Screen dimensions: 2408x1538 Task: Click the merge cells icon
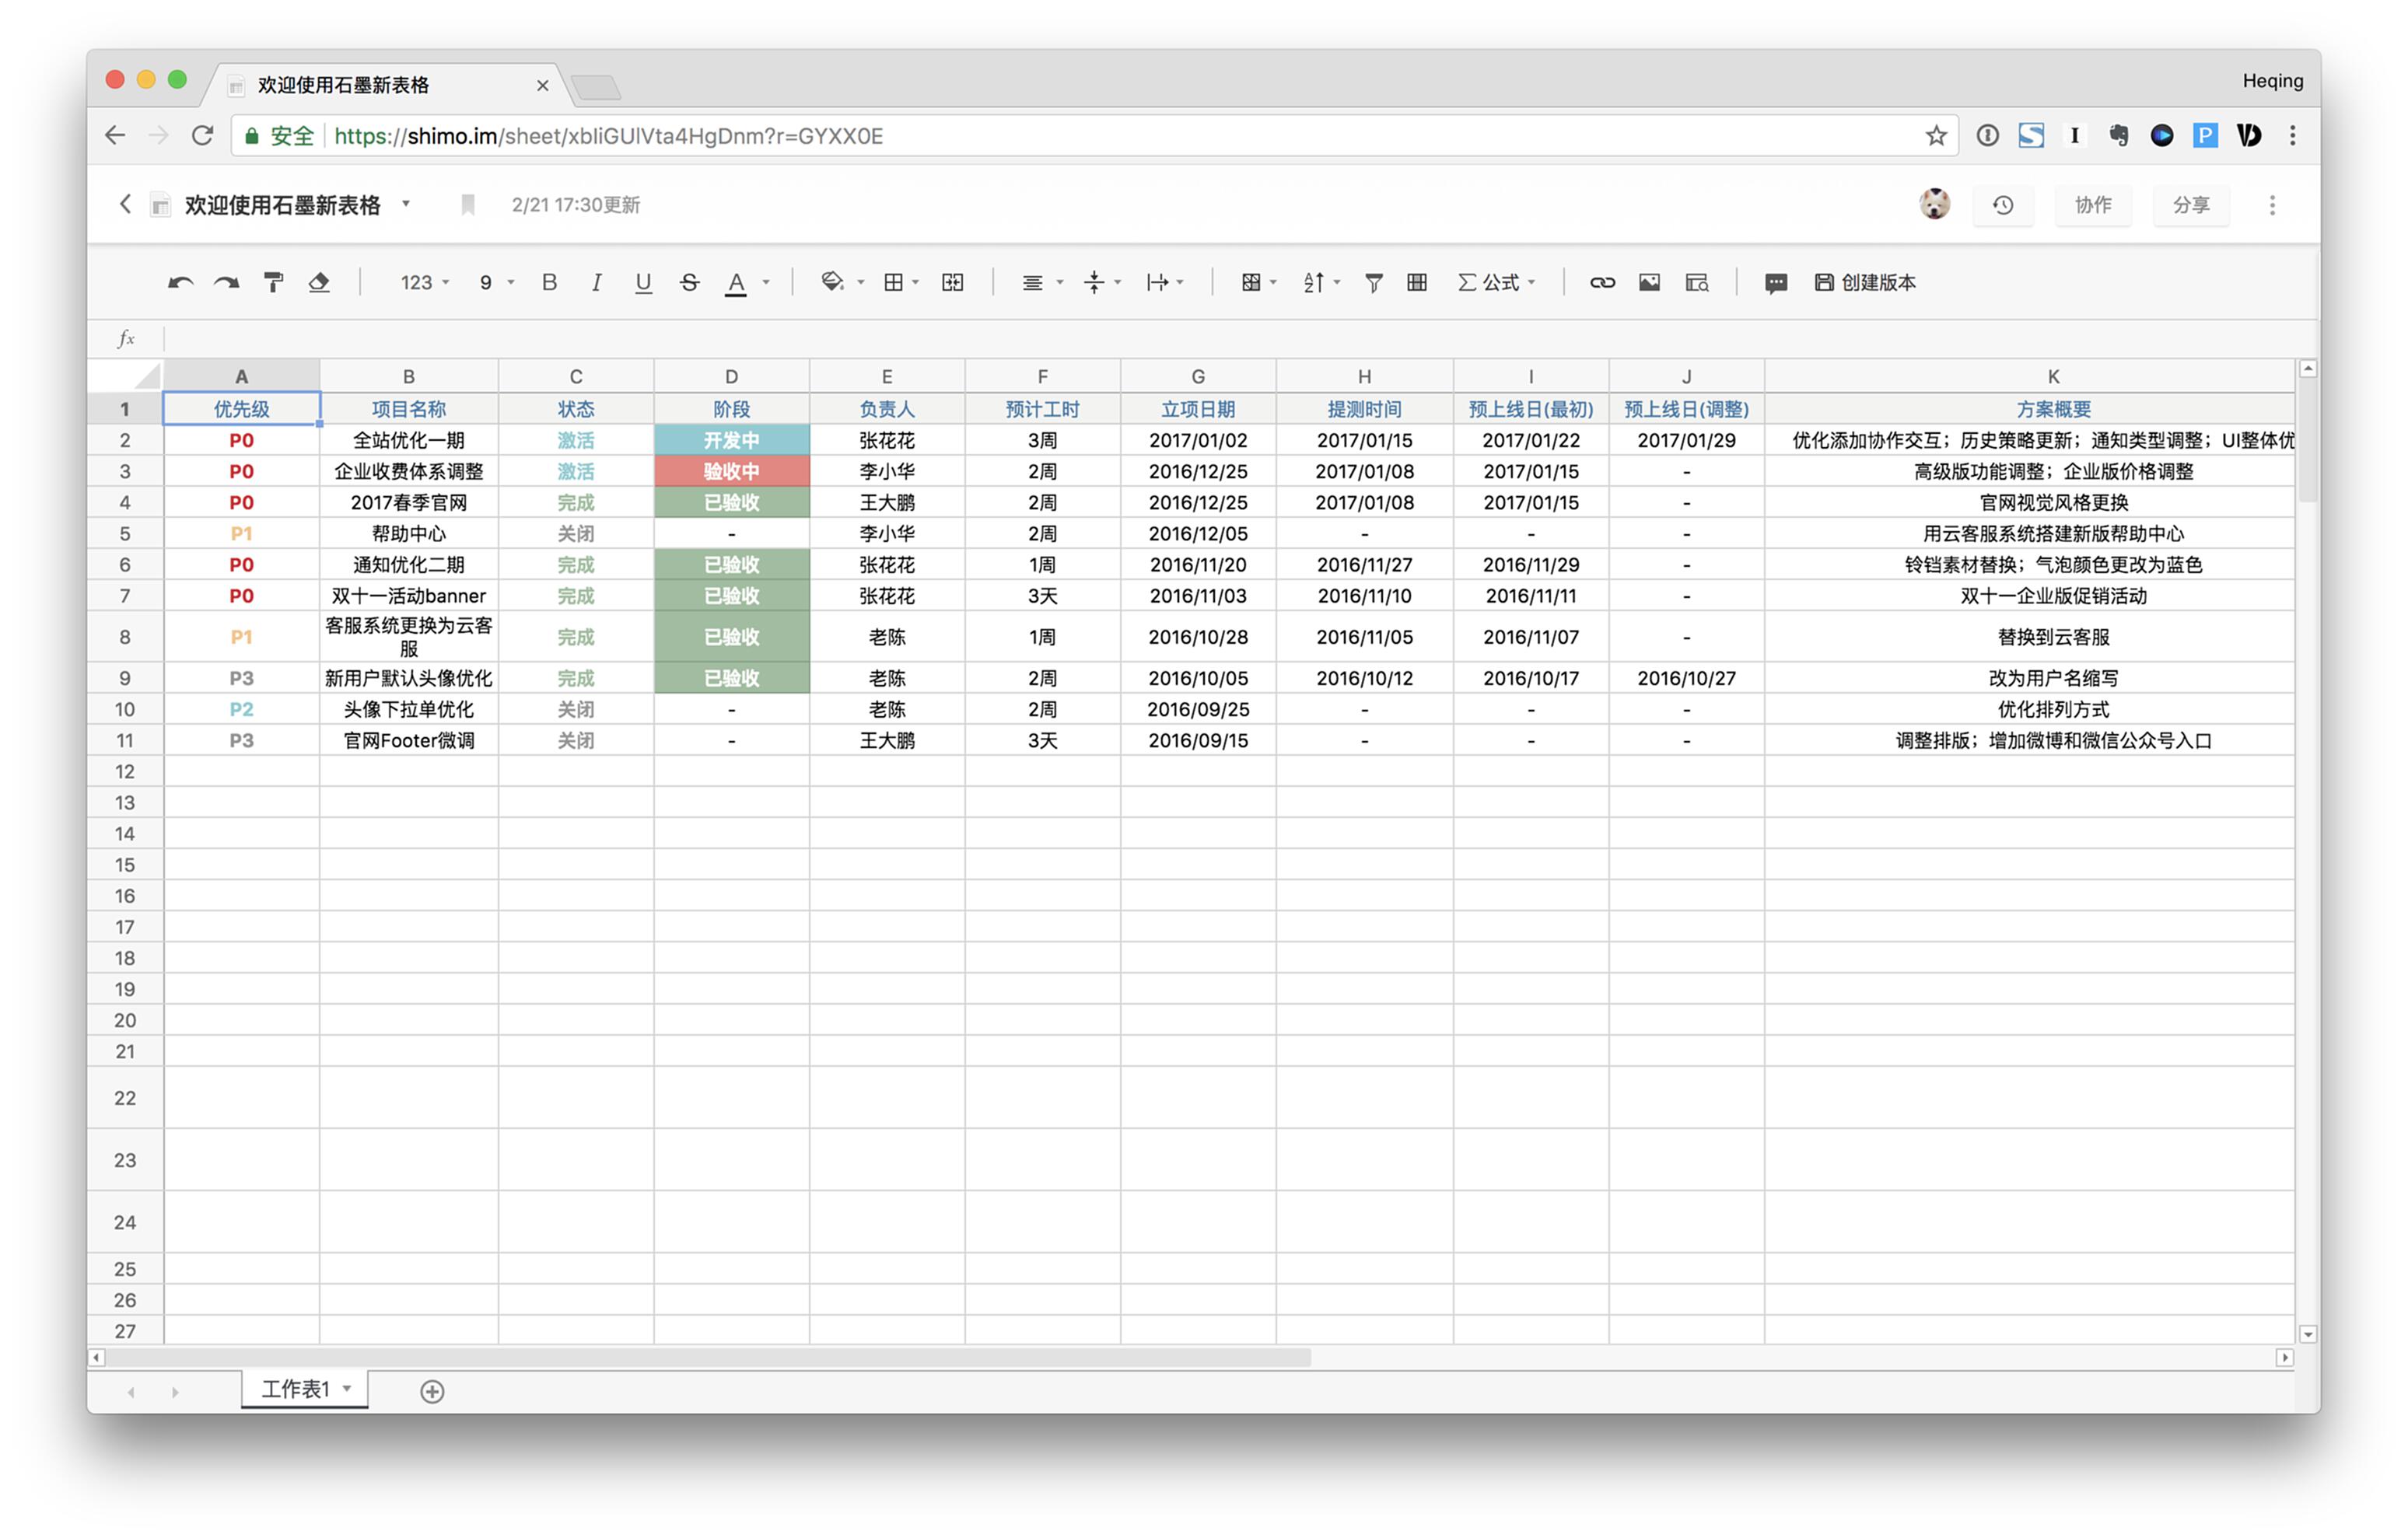952,283
